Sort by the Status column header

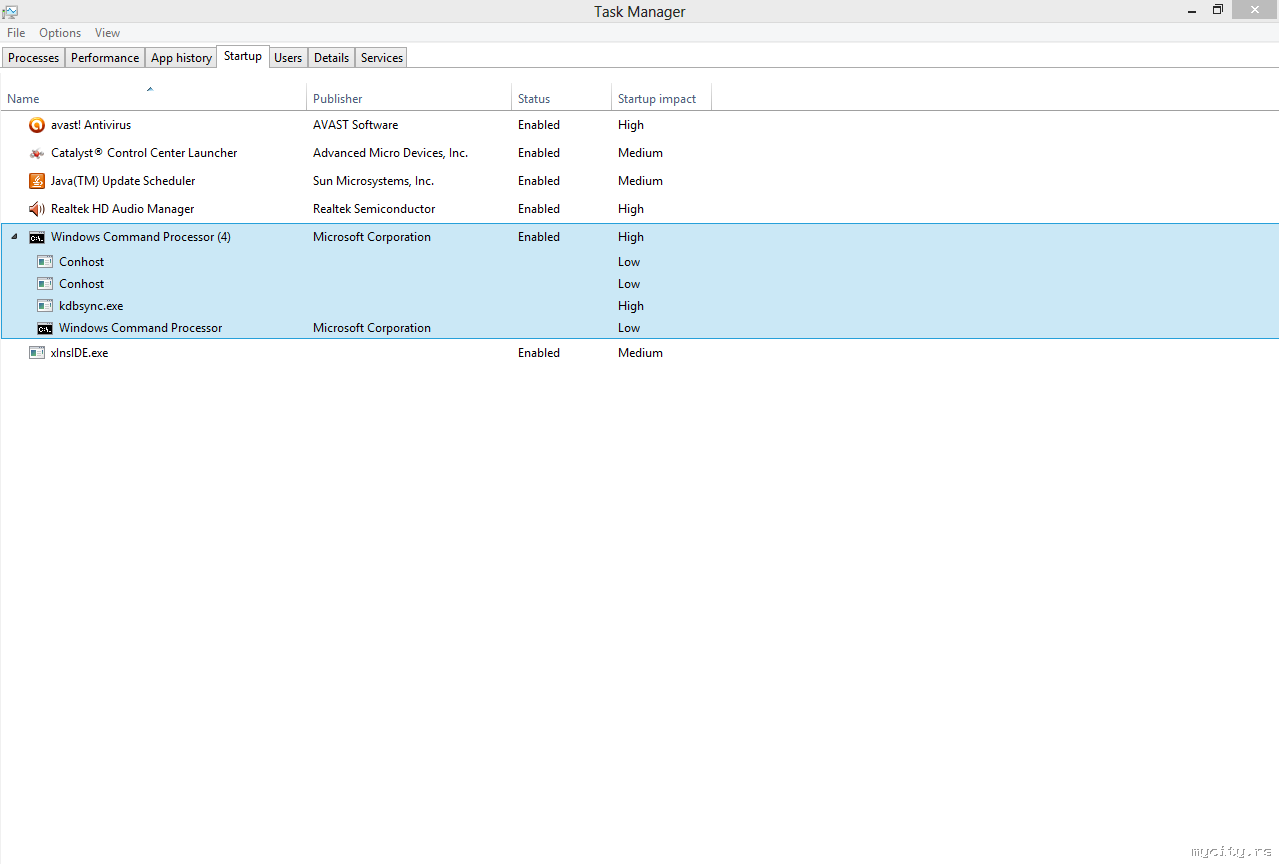point(561,98)
